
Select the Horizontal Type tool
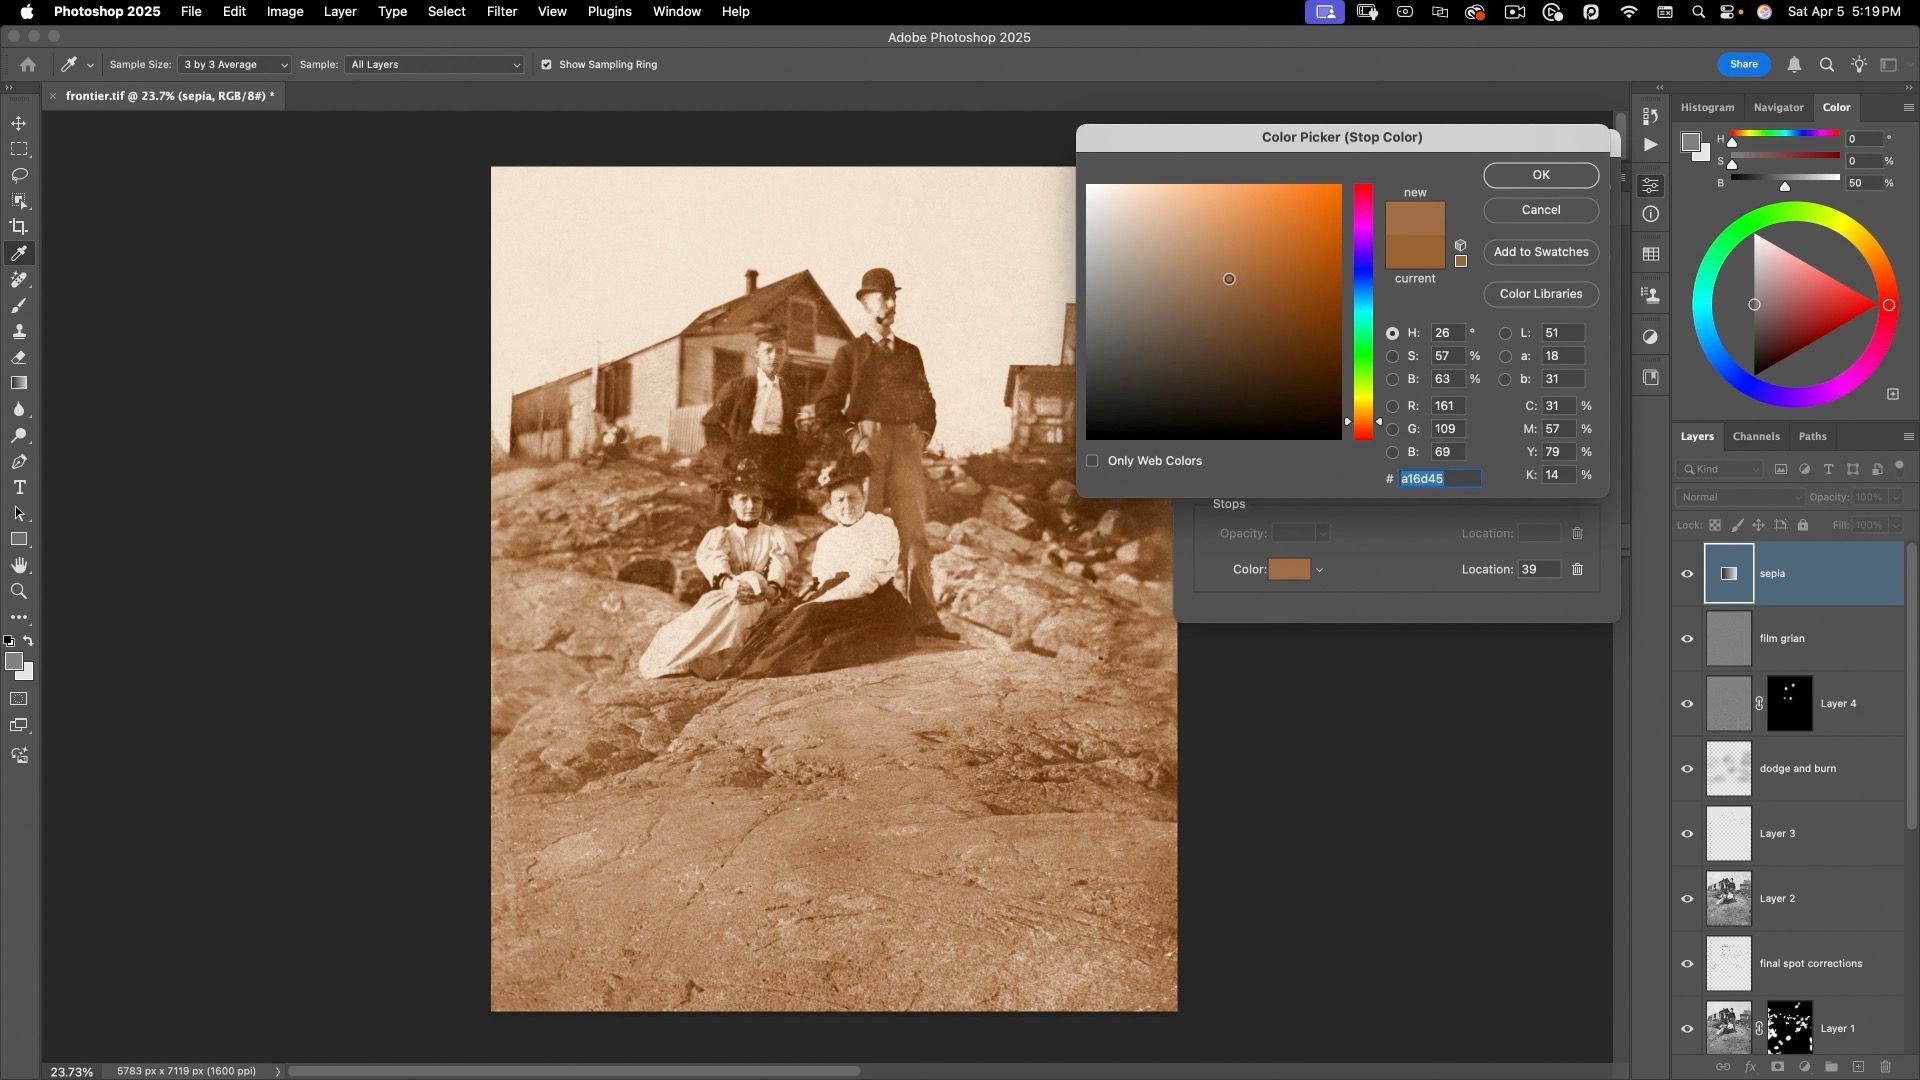(19, 488)
